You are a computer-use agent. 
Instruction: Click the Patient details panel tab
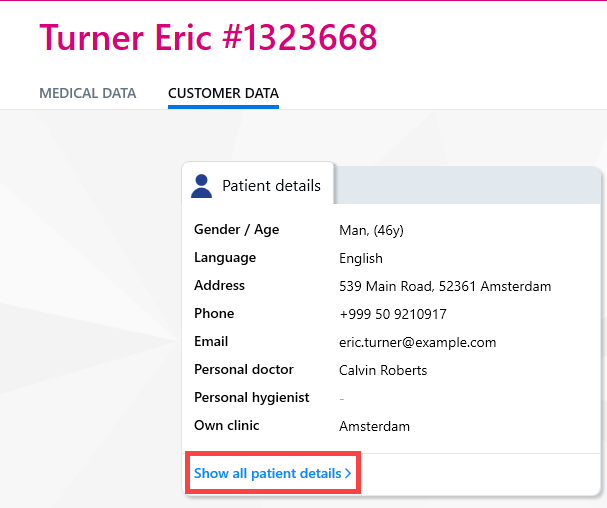257,183
